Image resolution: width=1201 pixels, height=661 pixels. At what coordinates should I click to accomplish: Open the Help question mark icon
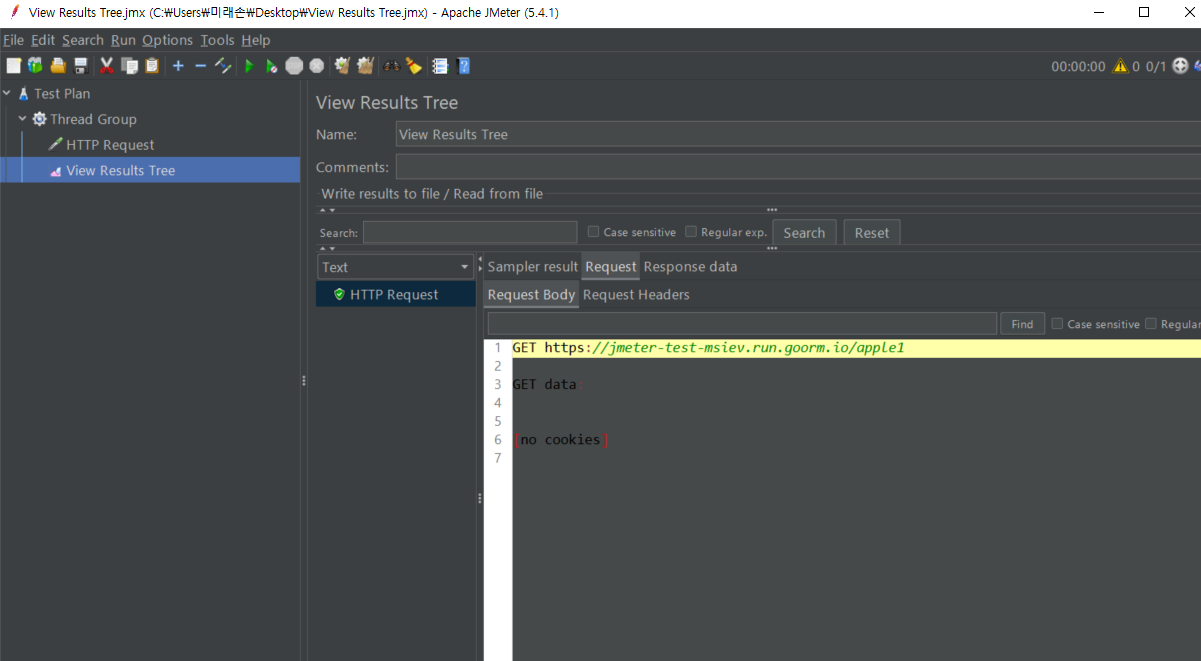point(464,66)
